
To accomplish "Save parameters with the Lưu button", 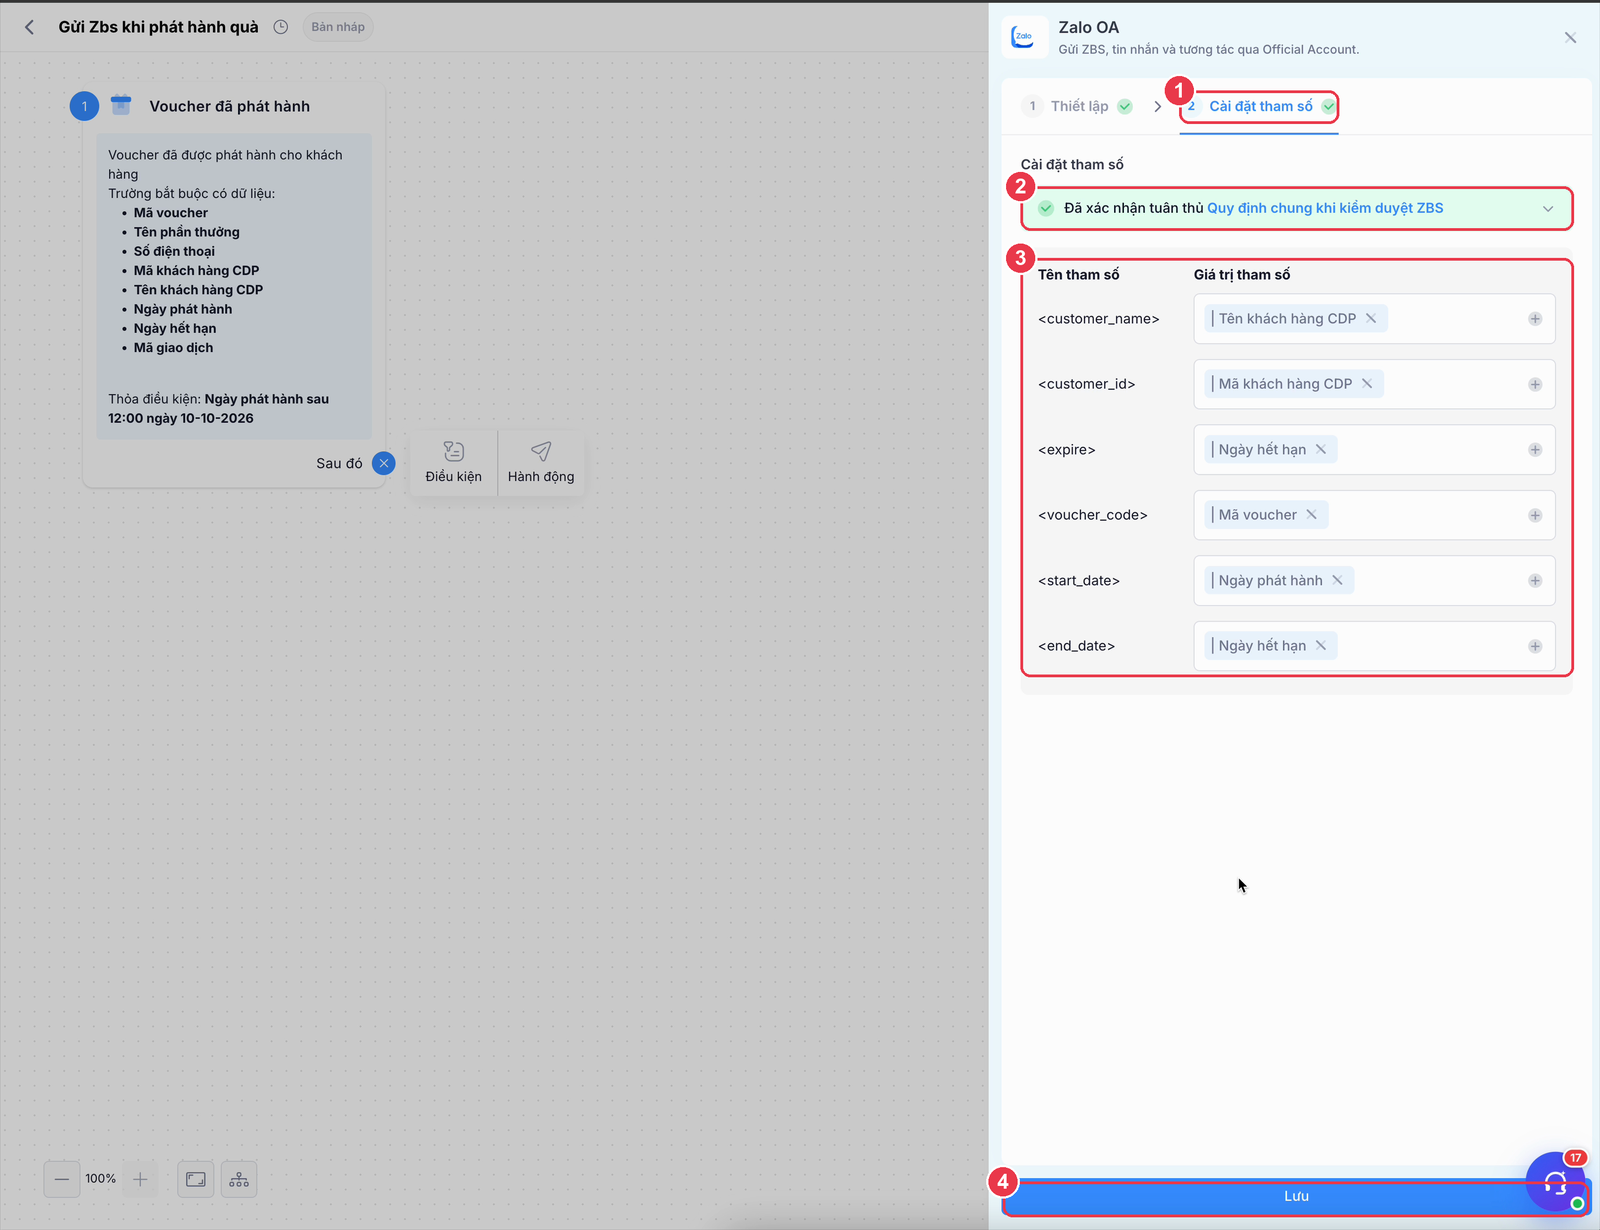I will tap(1296, 1196).
